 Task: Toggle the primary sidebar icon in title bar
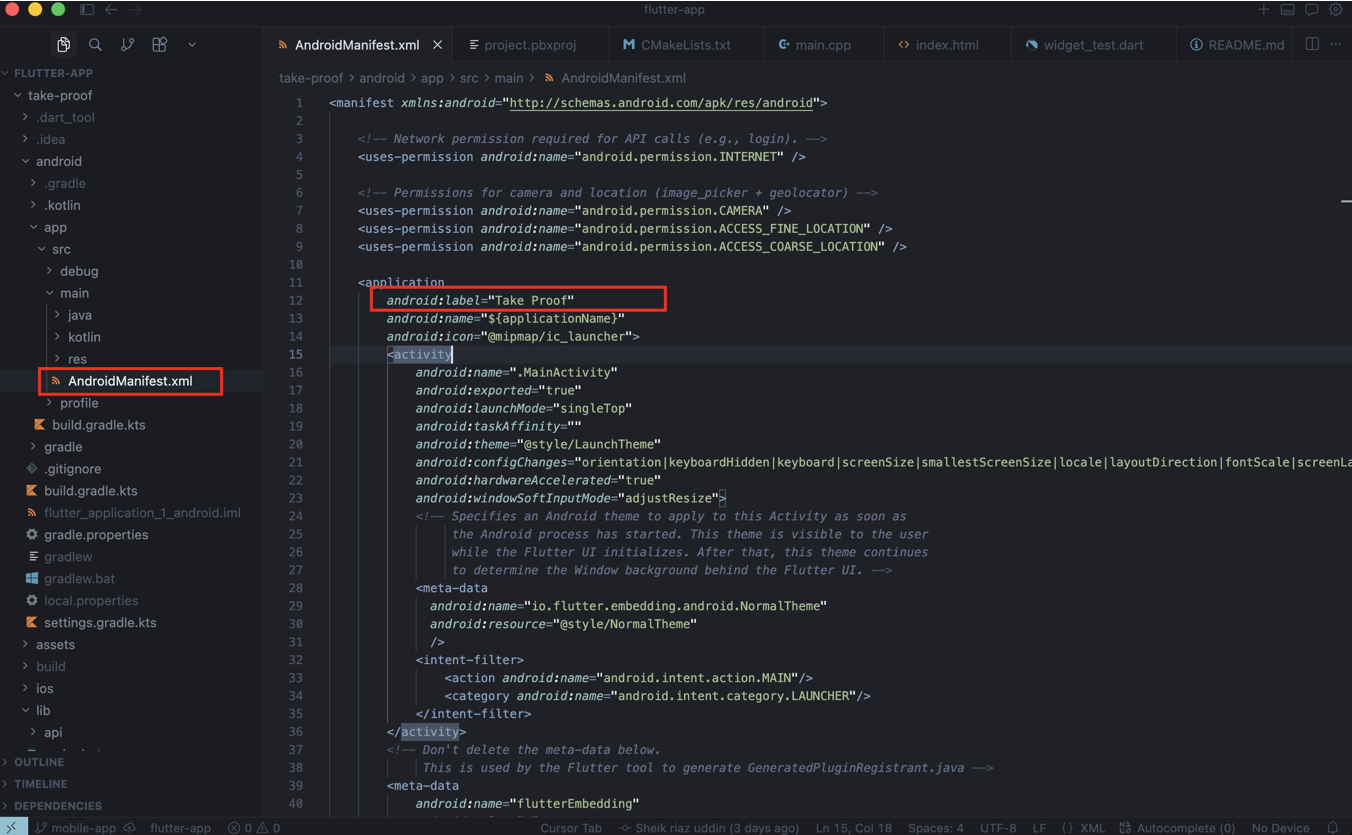(87, 10)
